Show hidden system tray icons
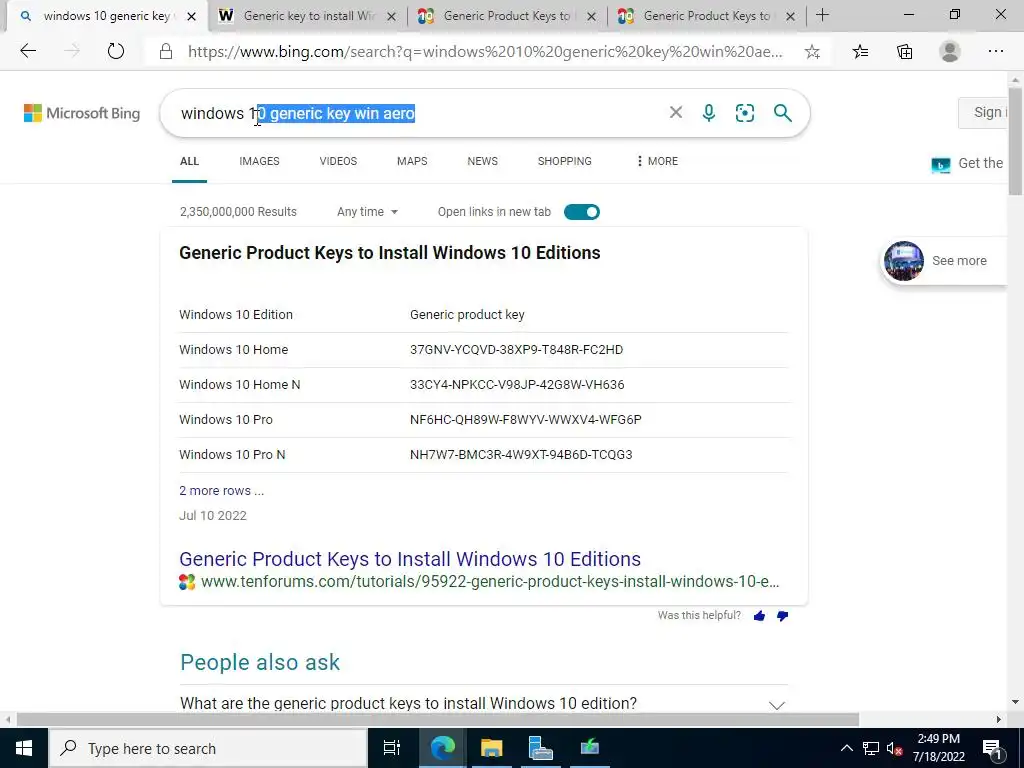 tap(846, 748)
